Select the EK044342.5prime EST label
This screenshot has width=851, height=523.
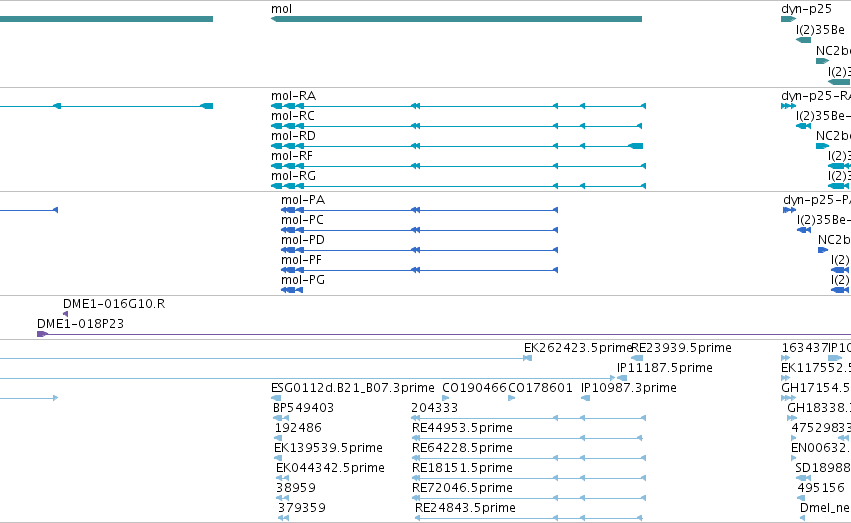pyautogui.click(x=331, y=468)
